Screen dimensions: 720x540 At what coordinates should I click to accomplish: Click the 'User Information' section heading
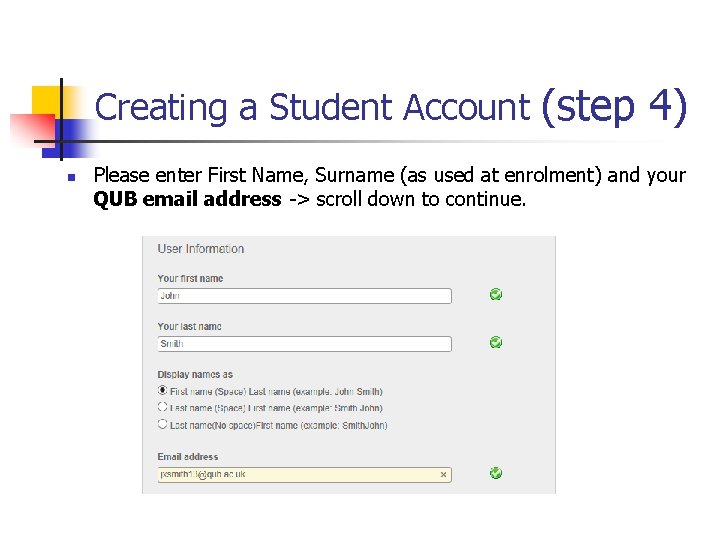(201, 249)
